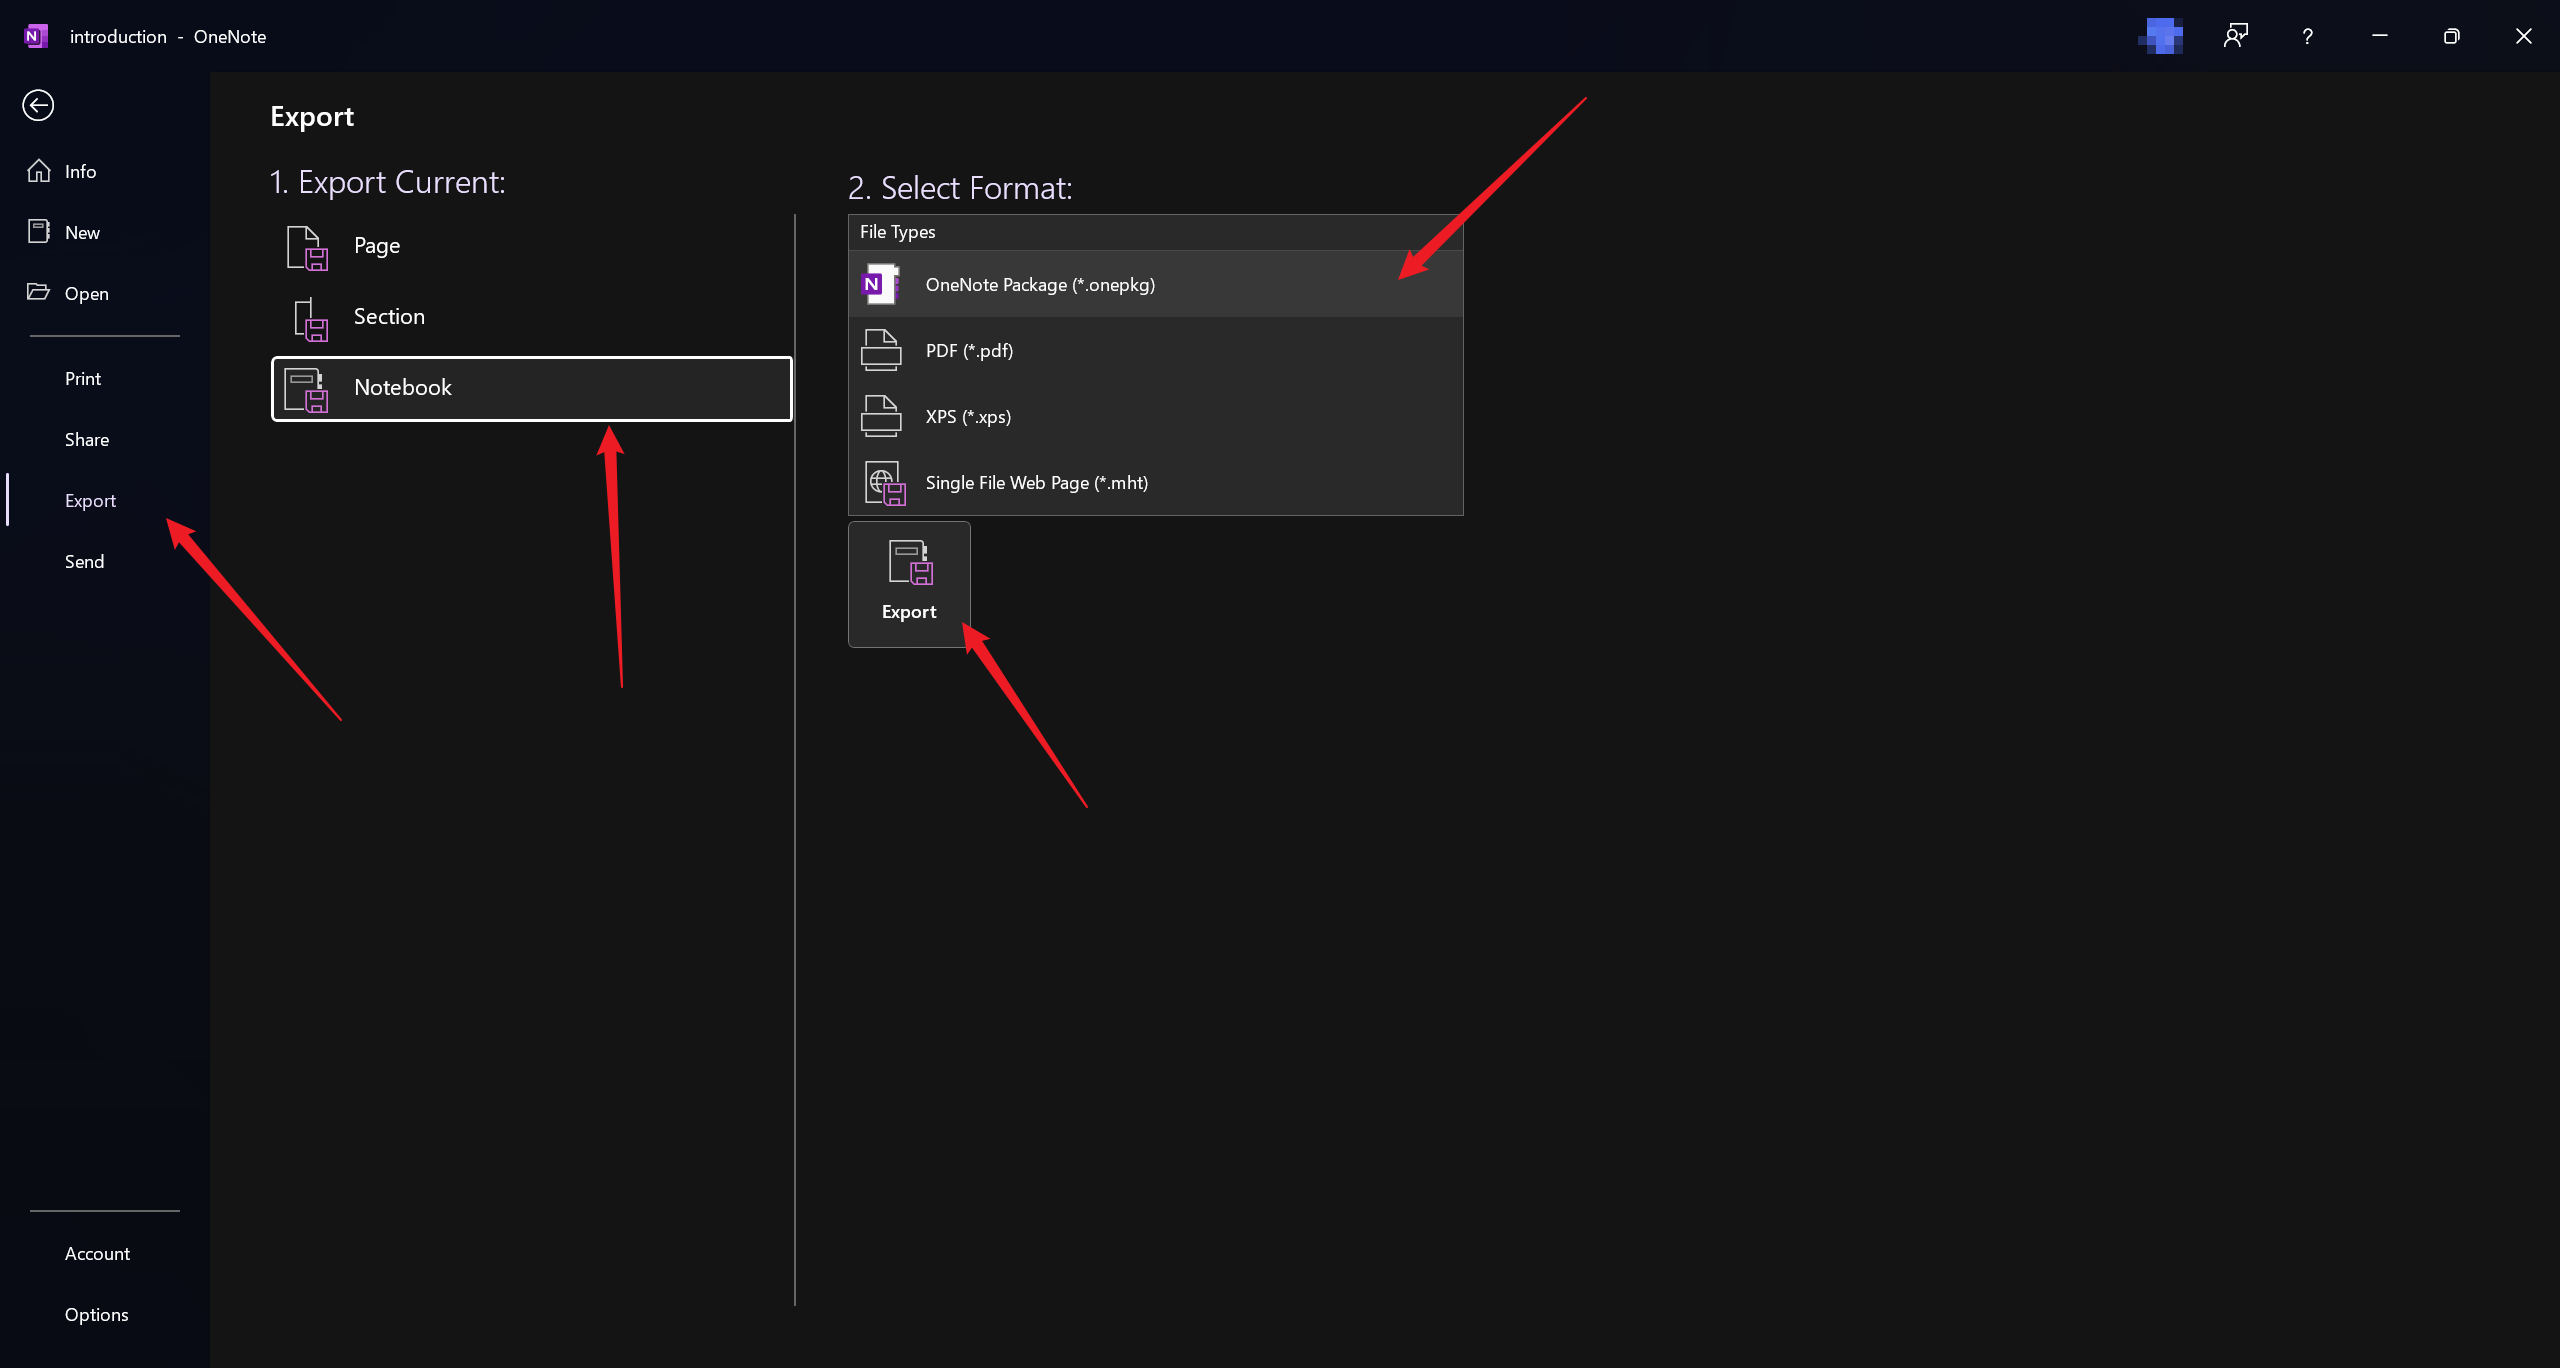Select Print in the sidebar
This screenshot has height=1368, width=2560.
pyautogui.click(x=104, y=378)
